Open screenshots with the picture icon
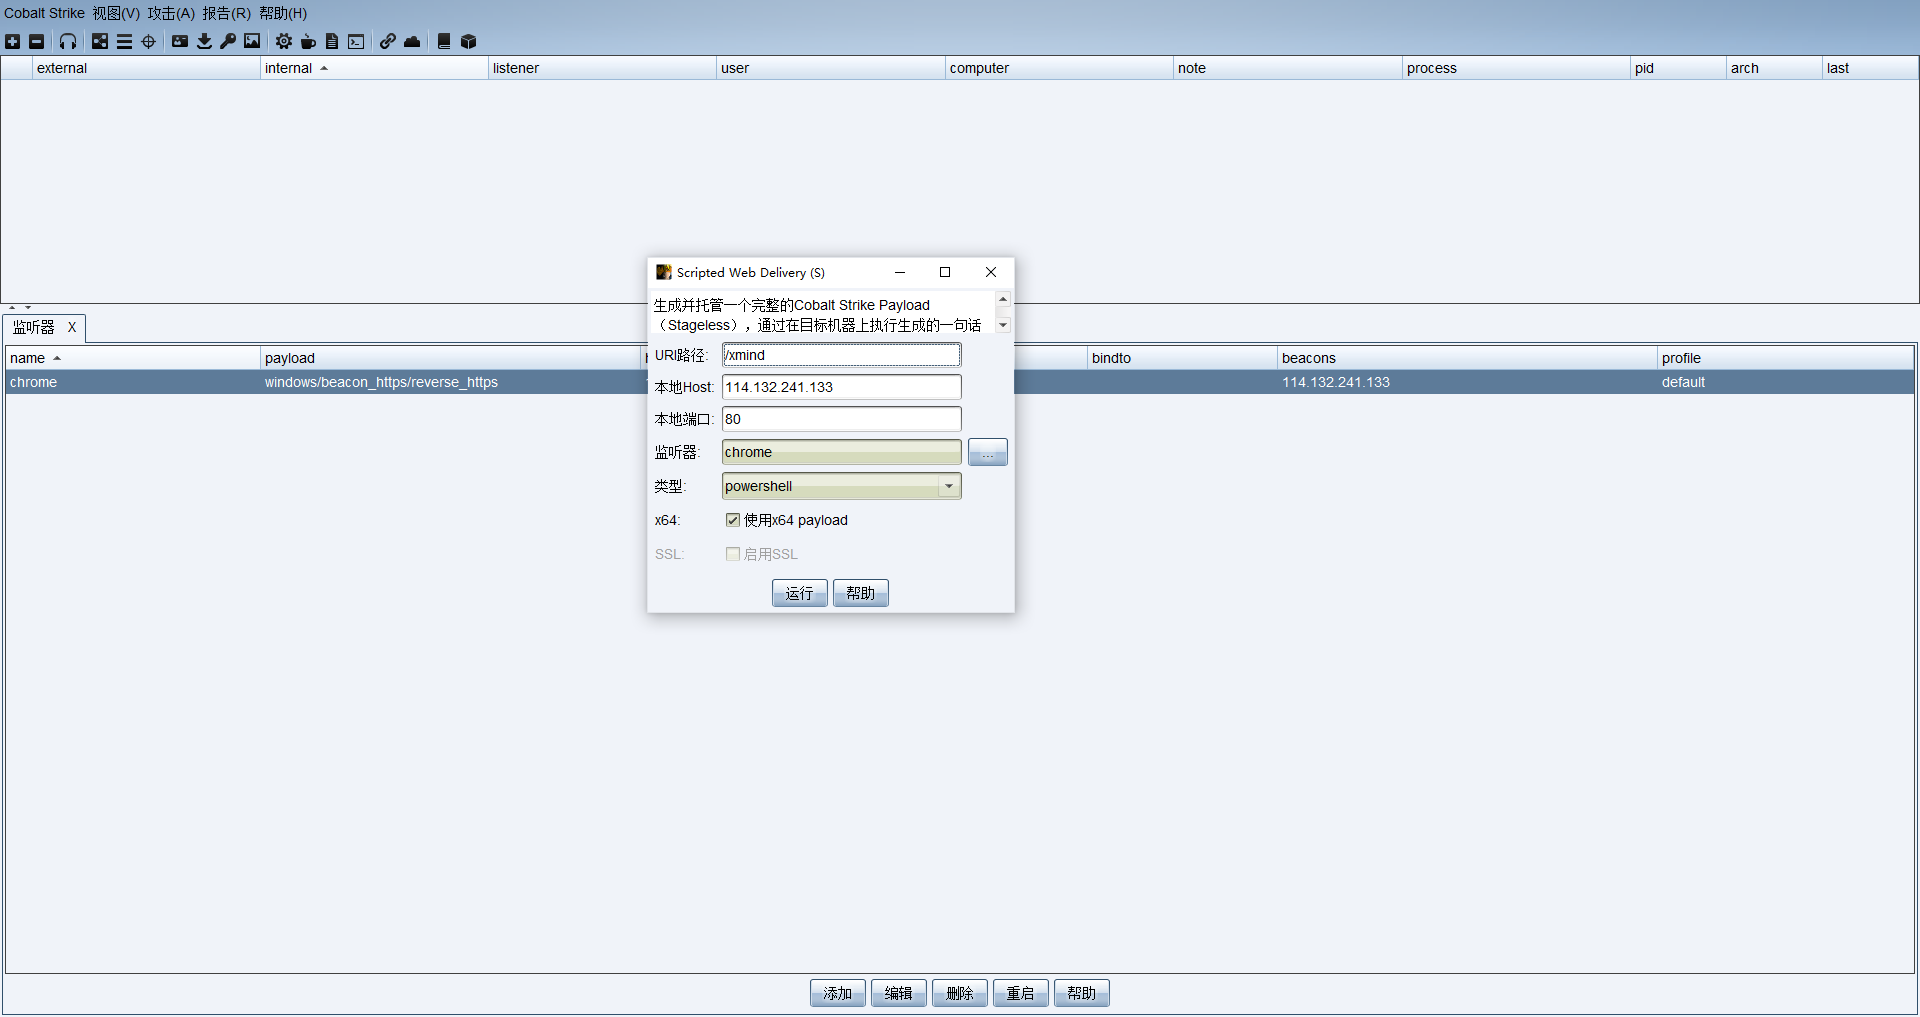 point(252,41)
